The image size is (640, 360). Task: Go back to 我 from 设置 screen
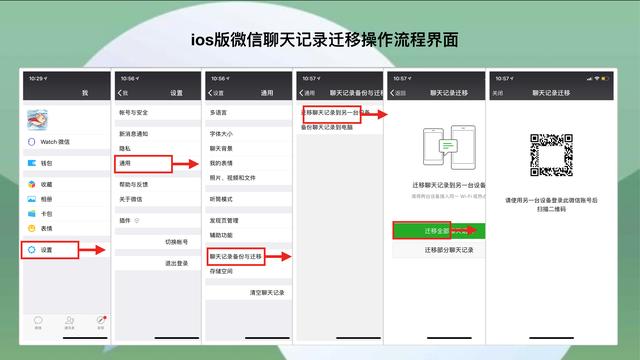(123, 93)
